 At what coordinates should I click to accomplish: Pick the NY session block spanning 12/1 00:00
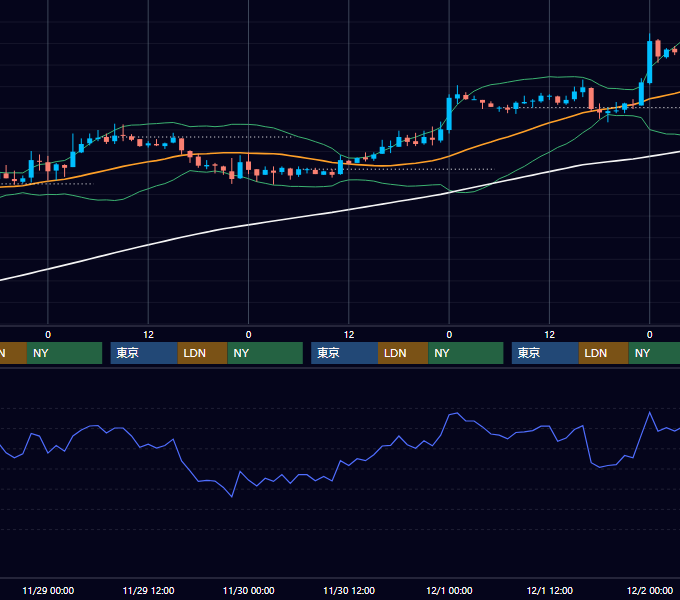[466, 353]
